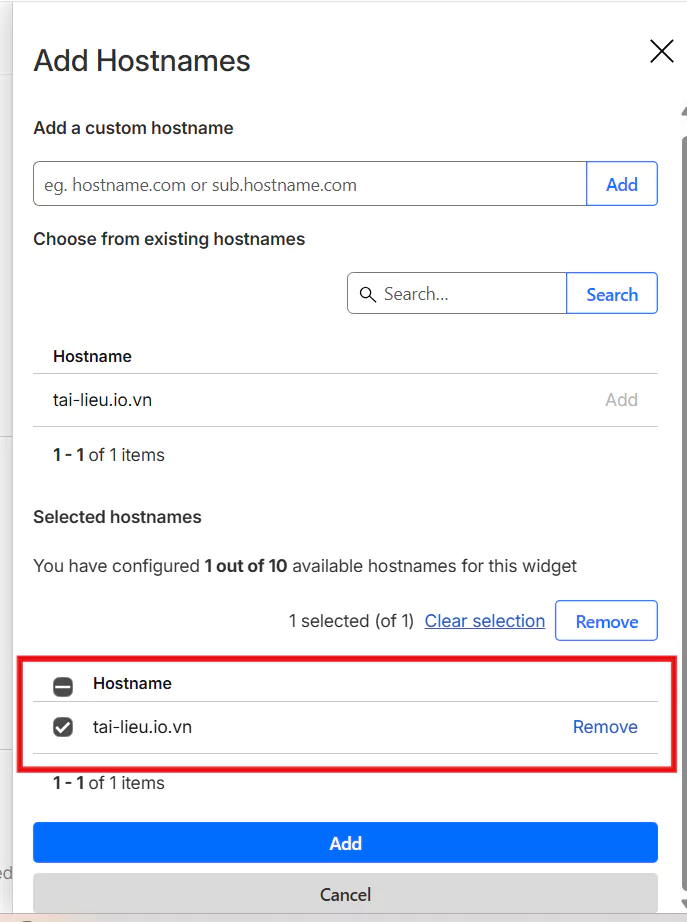Screen dimensions: 687x922
Task: Click the outlined Remove button above selected table
Action: point(606,621)
